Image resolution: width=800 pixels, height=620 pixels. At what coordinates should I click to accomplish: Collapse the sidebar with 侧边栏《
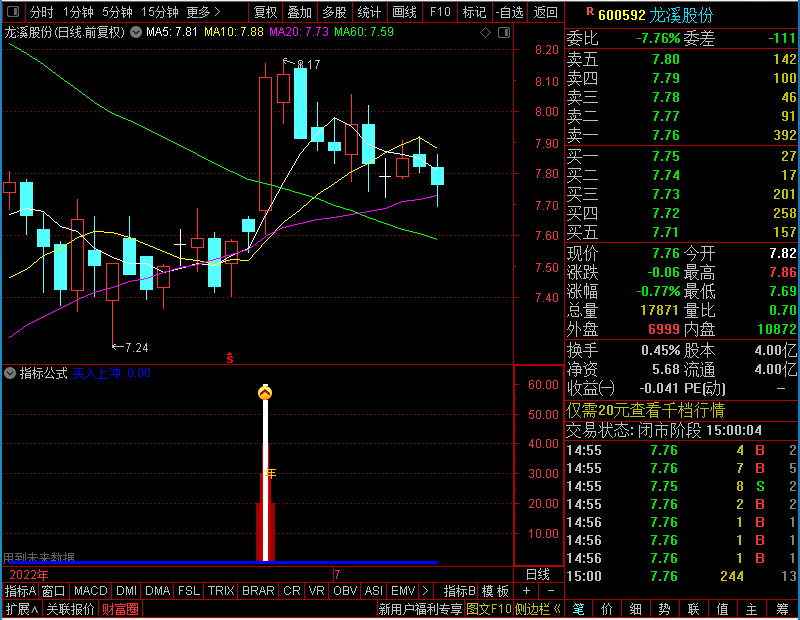click(x=538, y=609)
